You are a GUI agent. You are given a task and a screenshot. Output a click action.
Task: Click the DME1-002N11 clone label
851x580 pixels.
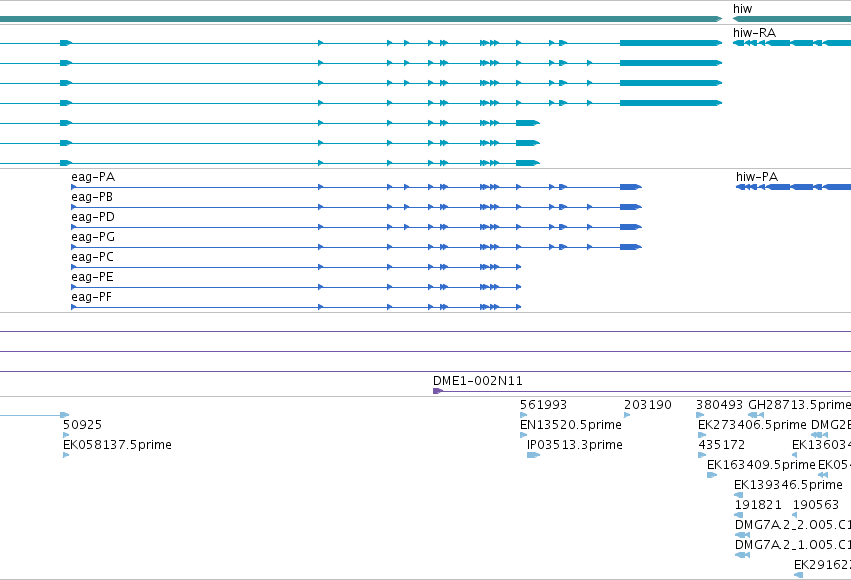pyautogui.click(x=478, y=381)
